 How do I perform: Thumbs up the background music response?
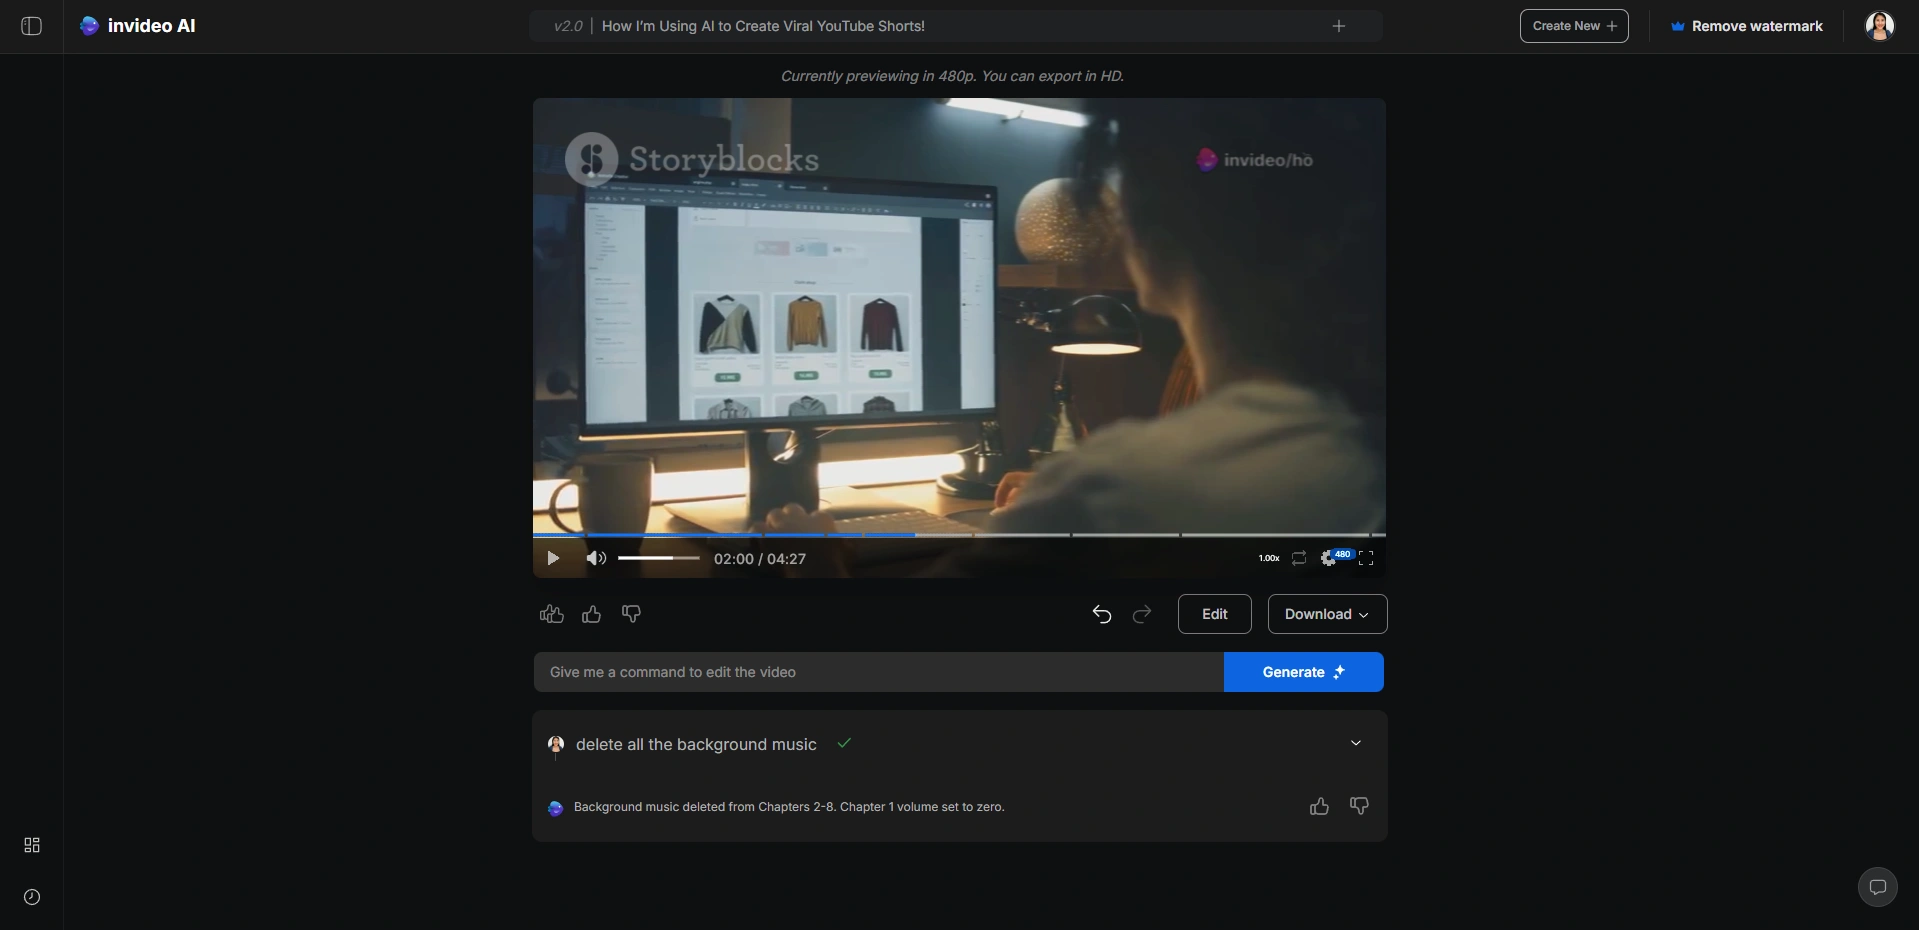point(1320,806)
